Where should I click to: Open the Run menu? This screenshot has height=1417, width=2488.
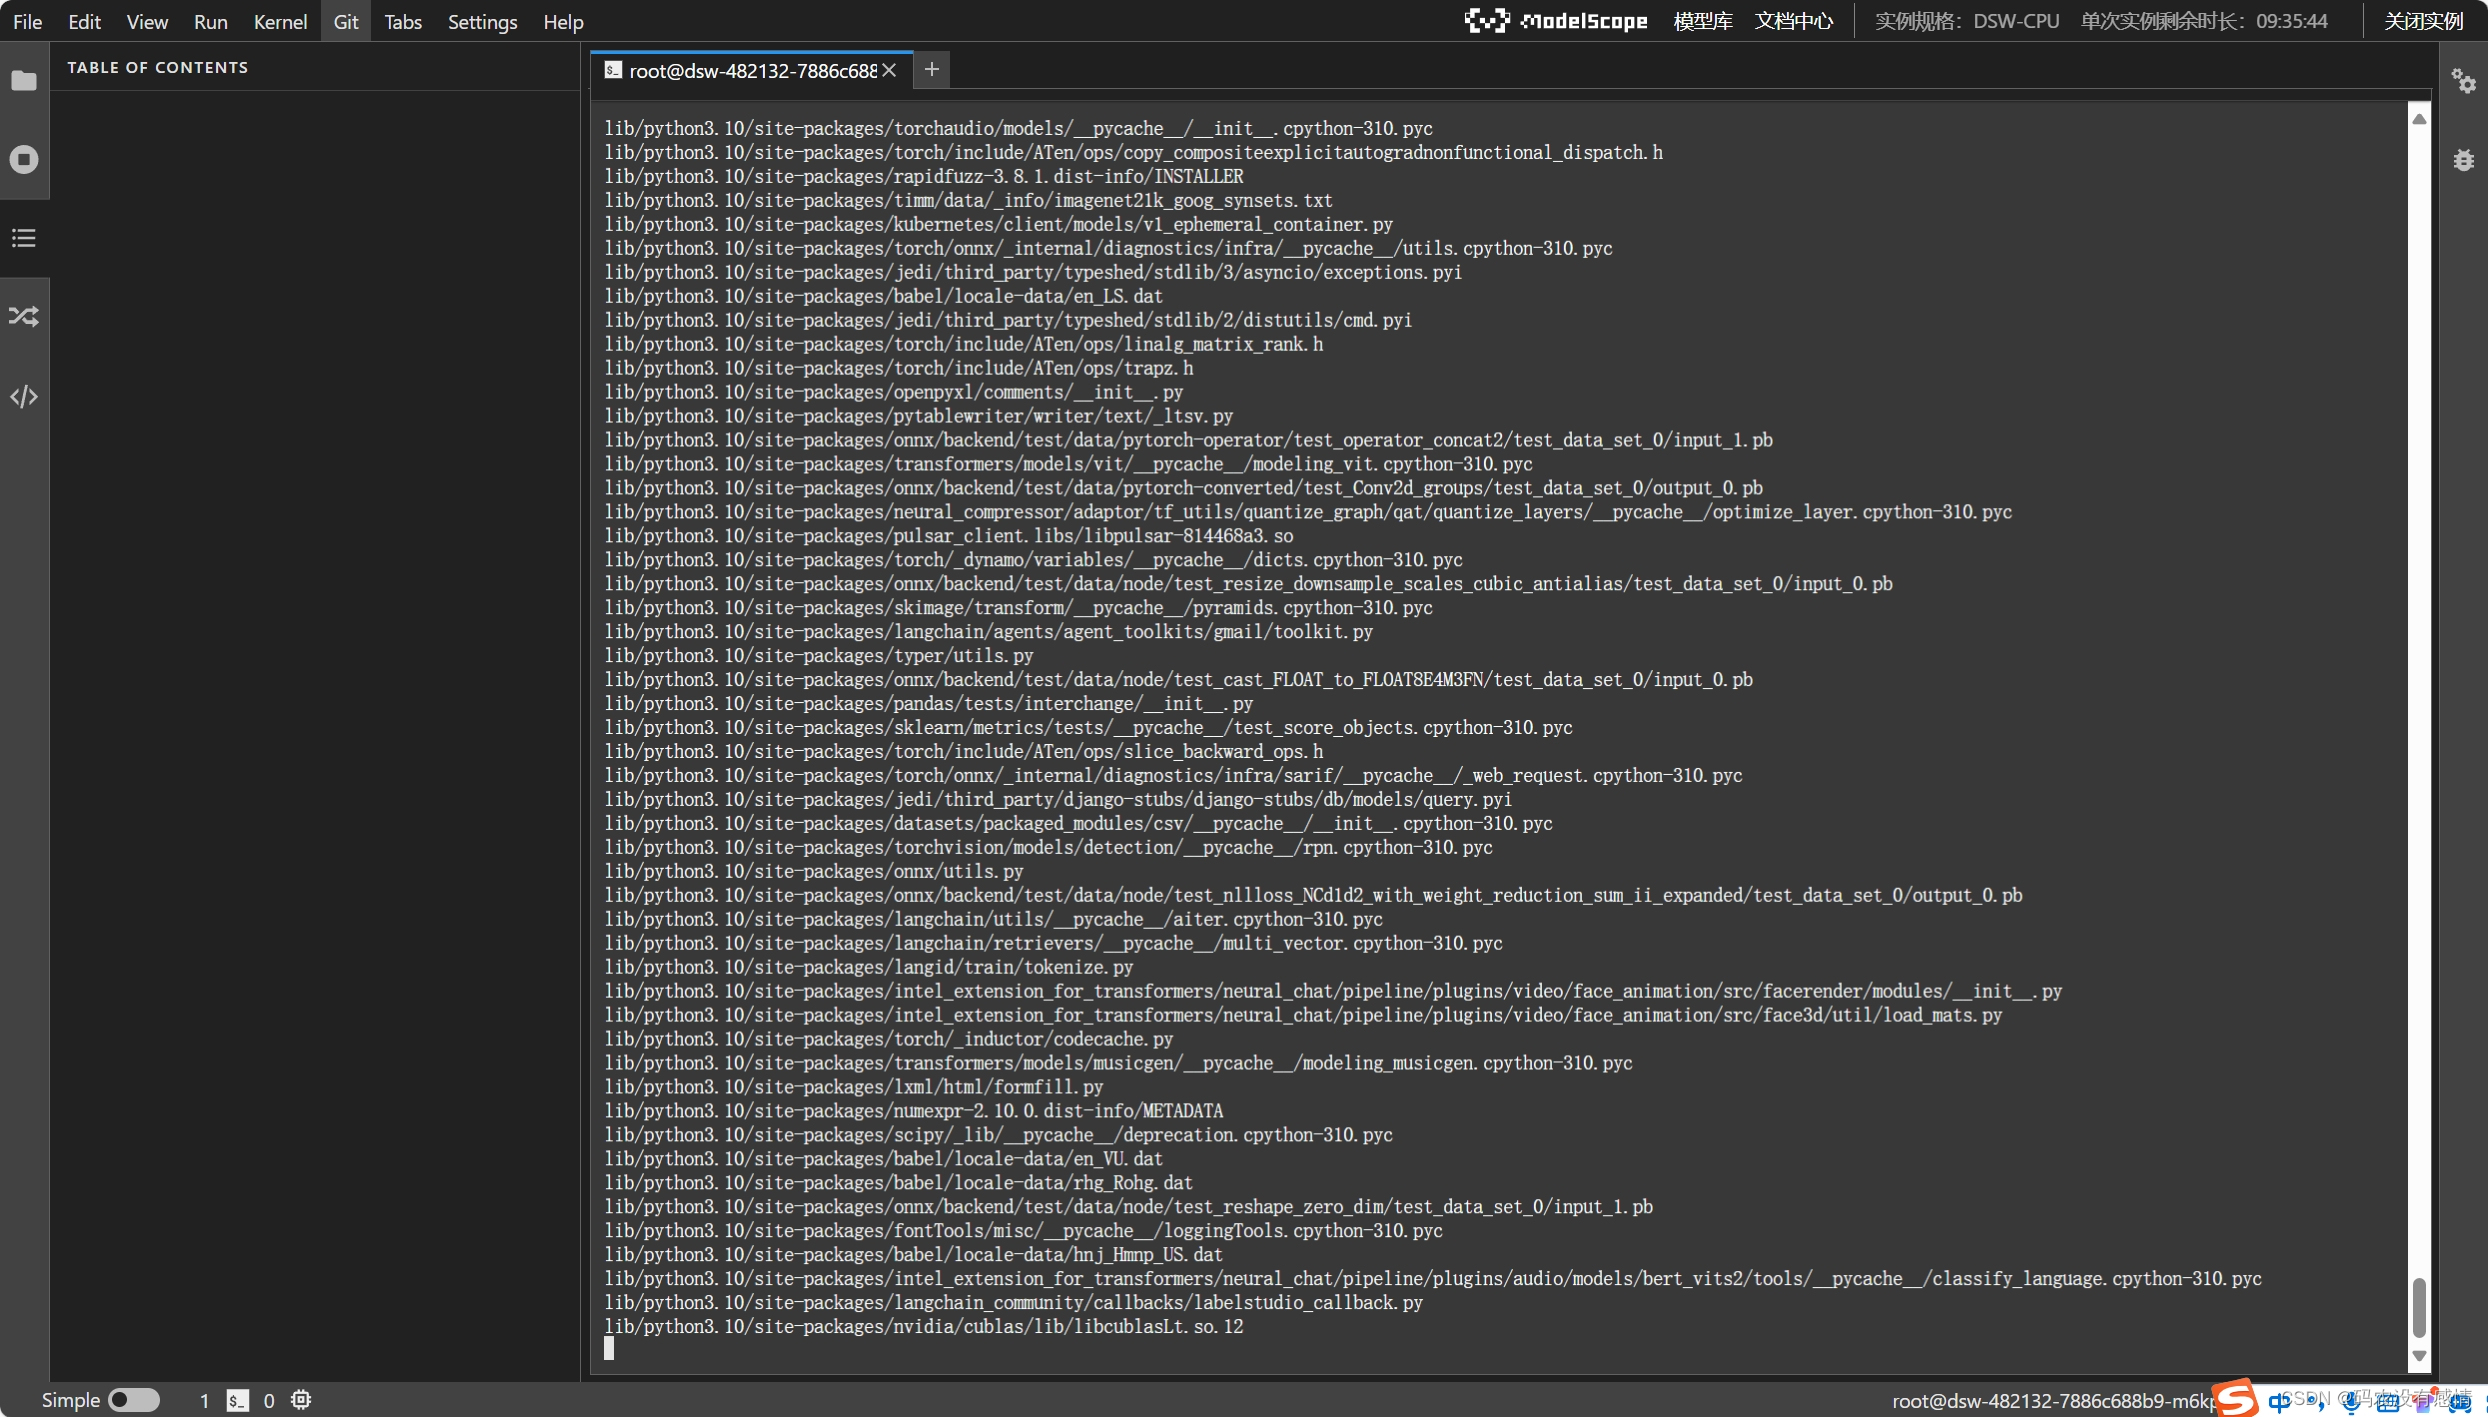point(210,21)
